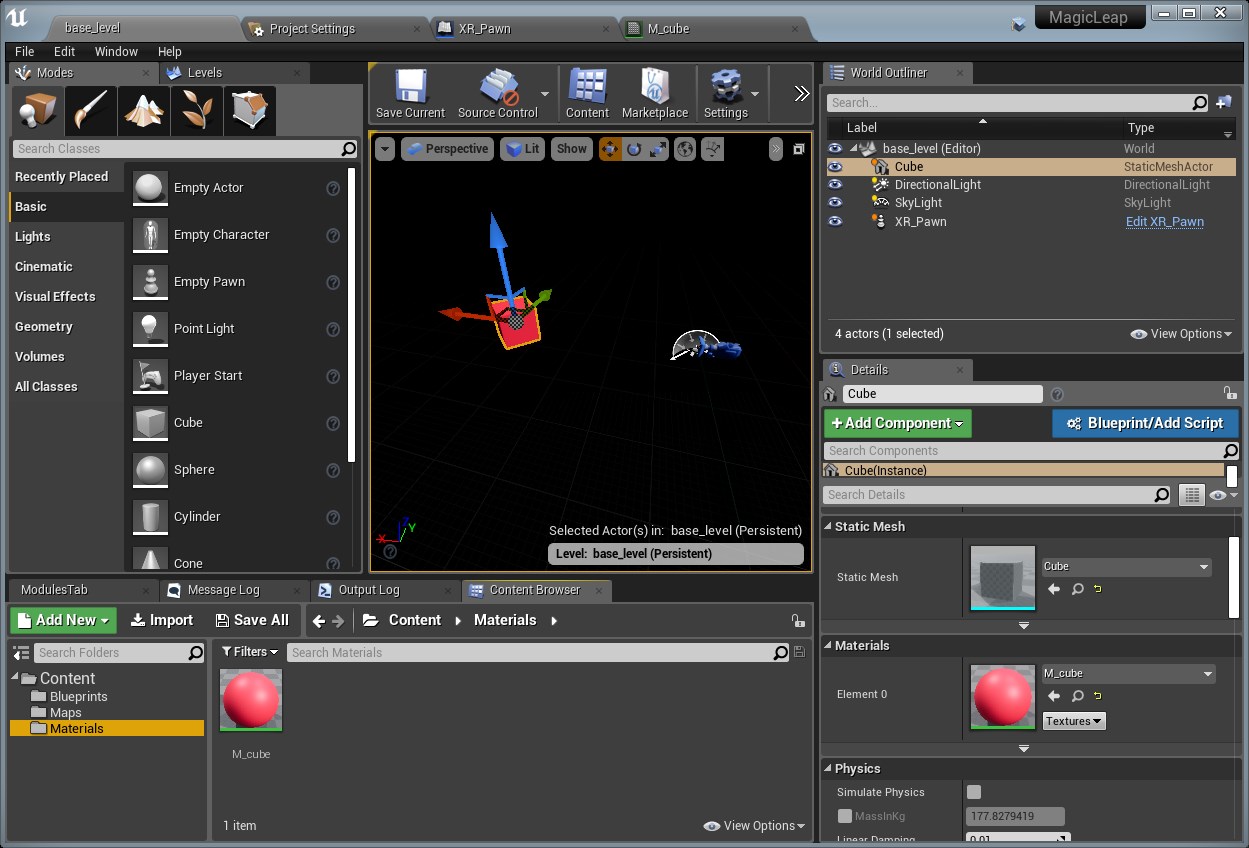Reset the Static Mesh property to default
Viewport: 1249px width, 848px height.
point(1098,589)
